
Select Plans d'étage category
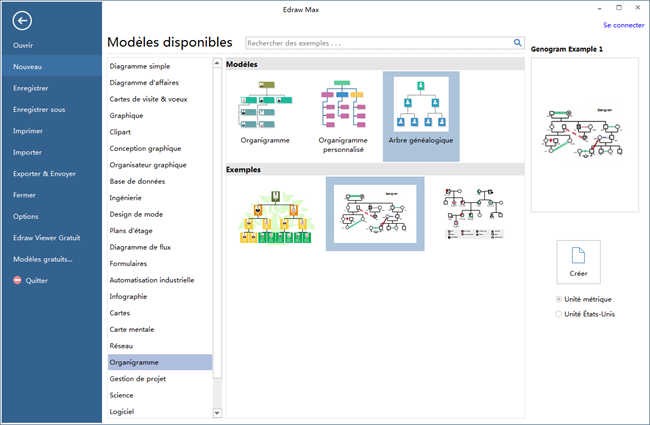(160, 231)
